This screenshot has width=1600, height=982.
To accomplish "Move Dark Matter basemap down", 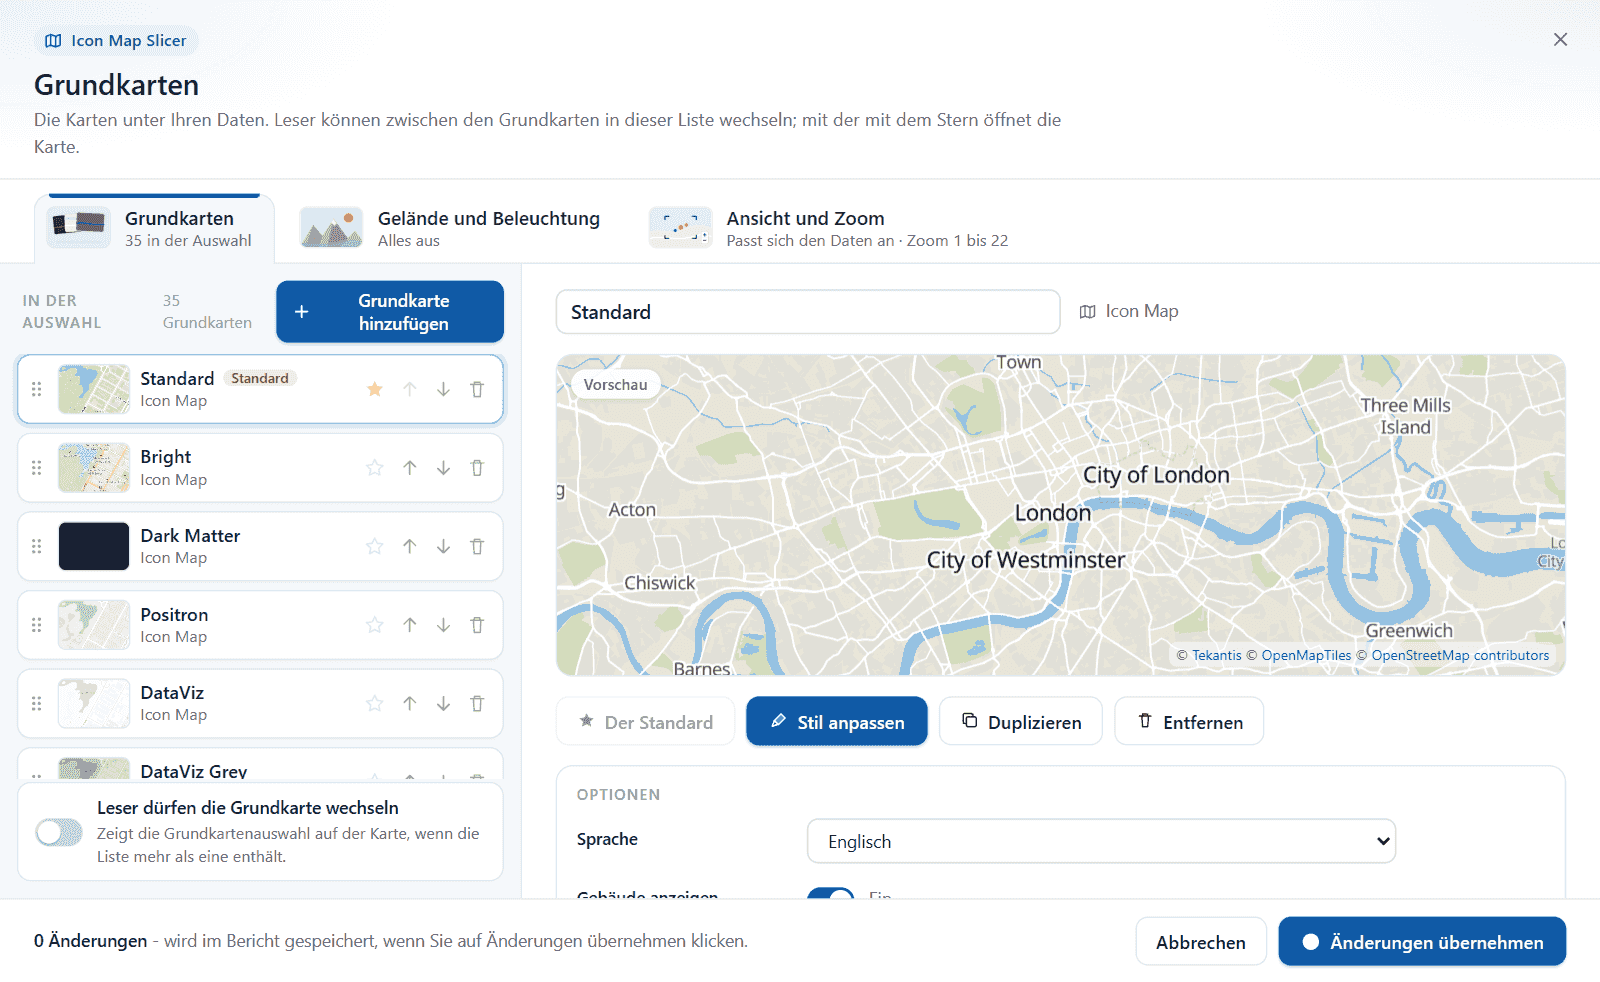I will click(x=443, y=546).
